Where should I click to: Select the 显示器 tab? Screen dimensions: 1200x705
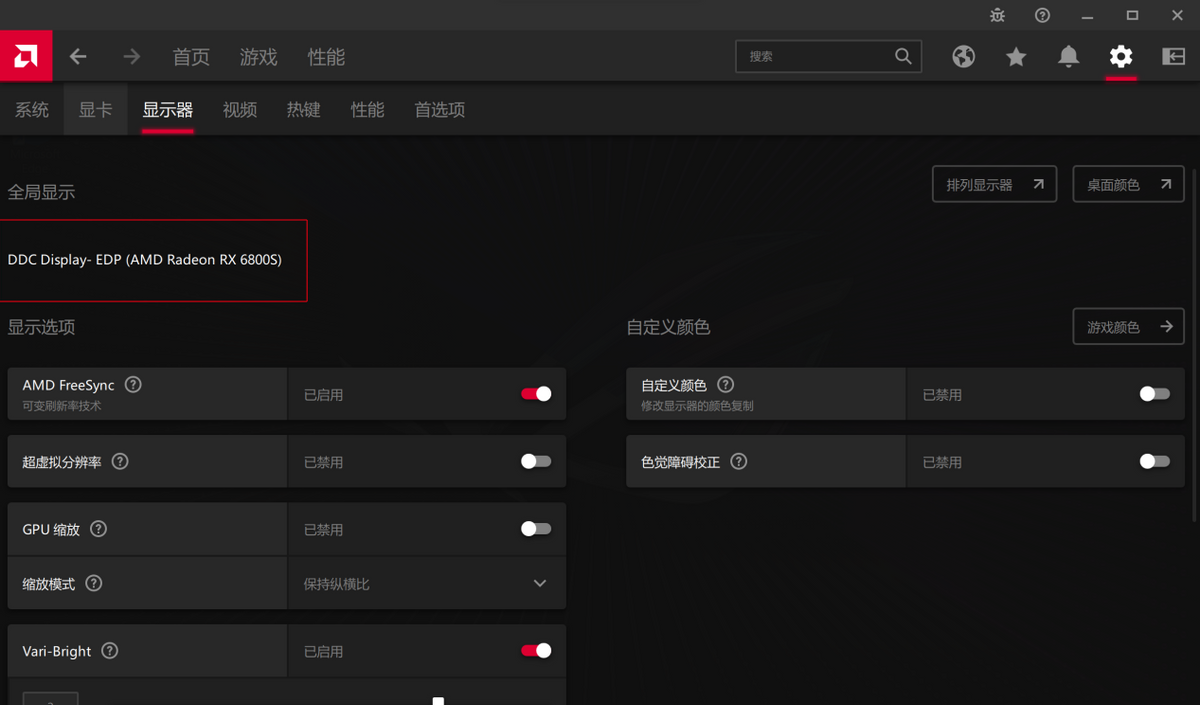(x=168, y=110)
